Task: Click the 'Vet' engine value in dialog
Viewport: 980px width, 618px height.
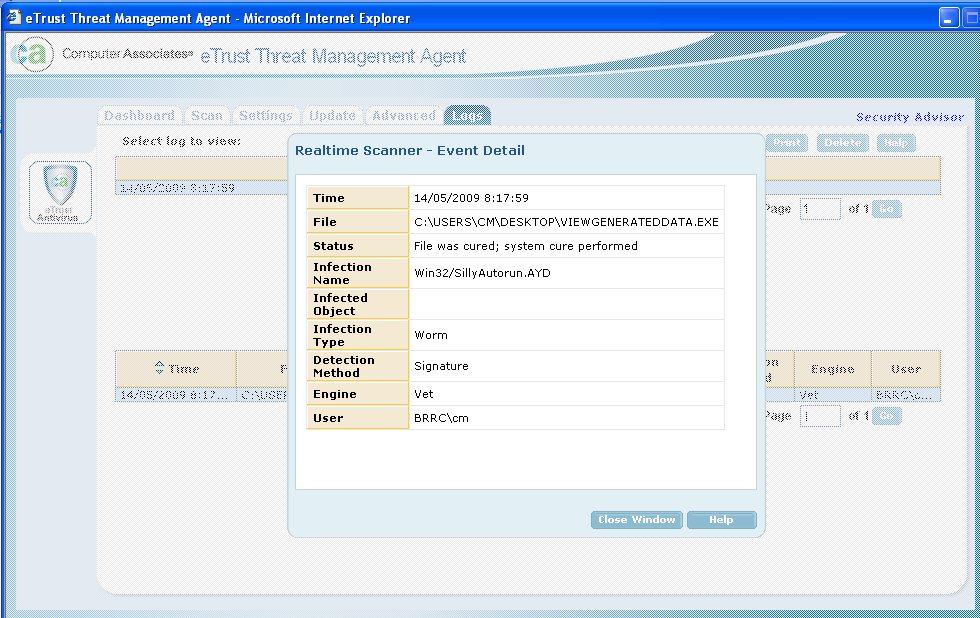Action: (424, 394)
